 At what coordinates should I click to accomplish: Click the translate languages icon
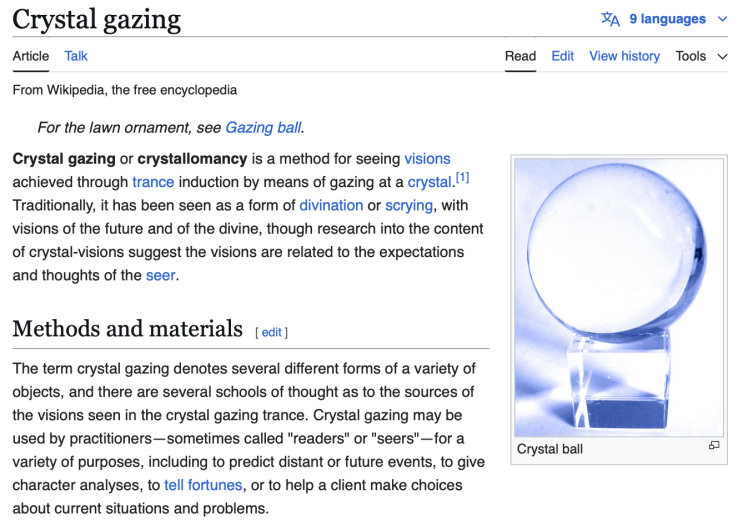(x=610, y=19)
